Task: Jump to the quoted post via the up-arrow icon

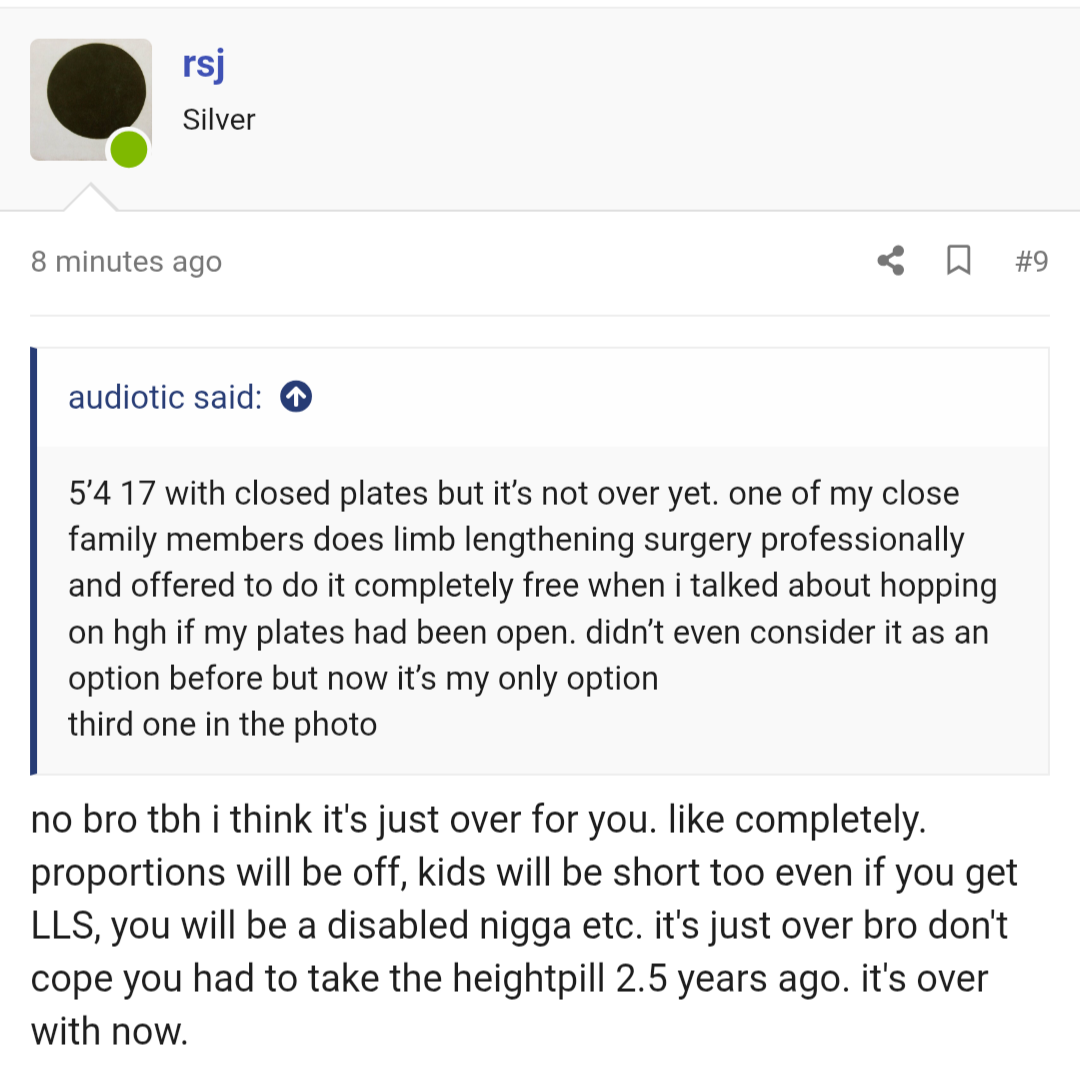Action: [x=296, y=396]
